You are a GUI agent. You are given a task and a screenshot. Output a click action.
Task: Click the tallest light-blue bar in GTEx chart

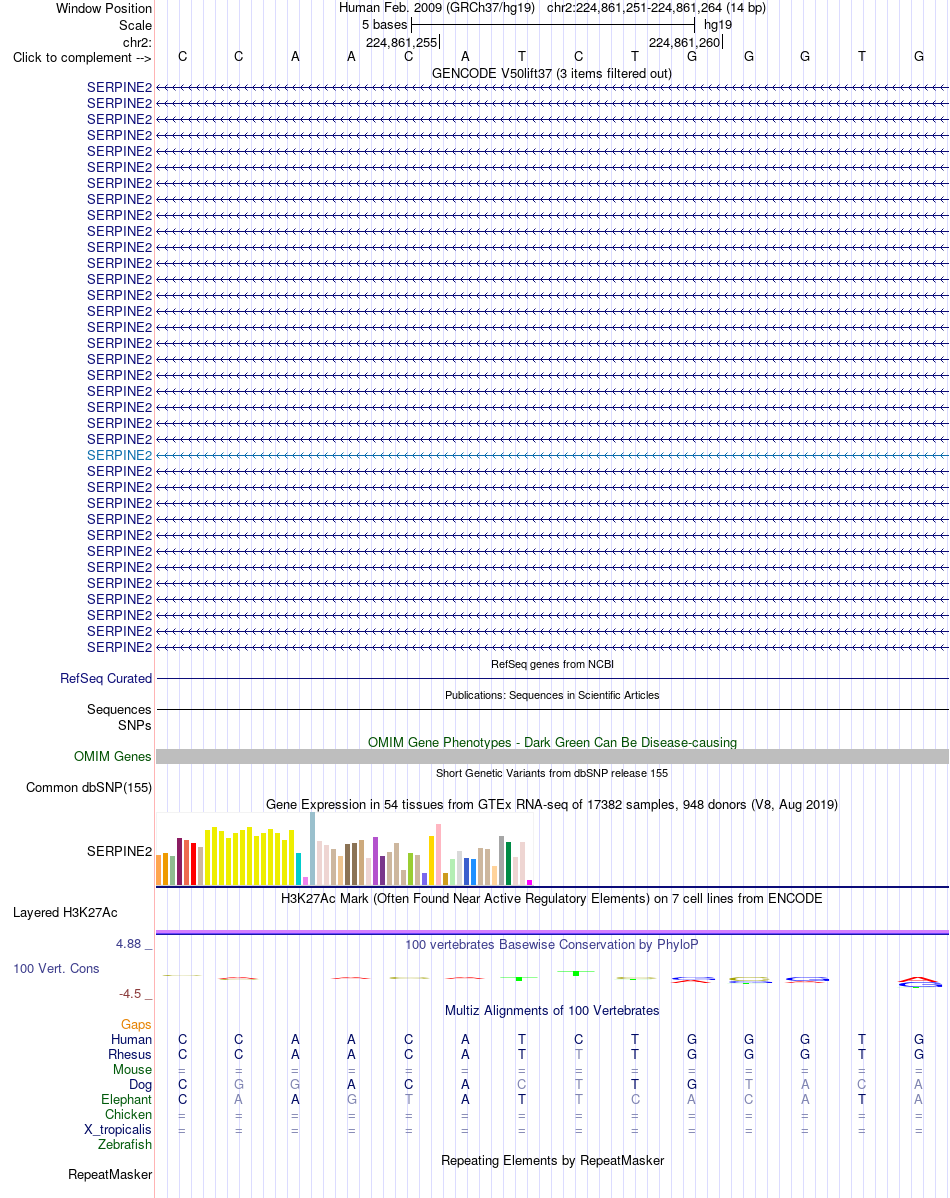[313, 849]
